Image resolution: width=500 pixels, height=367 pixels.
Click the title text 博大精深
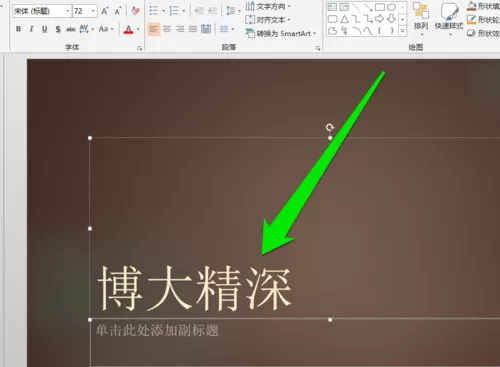click(x=194, y=288)
